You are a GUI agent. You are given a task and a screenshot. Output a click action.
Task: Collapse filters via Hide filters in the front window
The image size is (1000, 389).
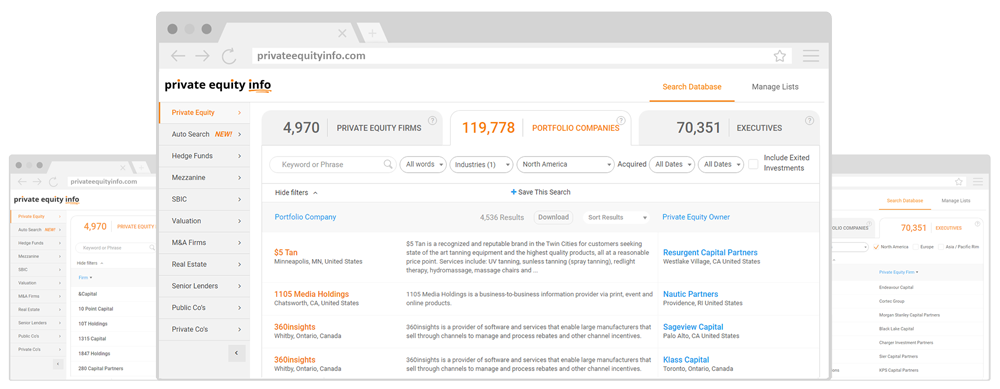296,192
